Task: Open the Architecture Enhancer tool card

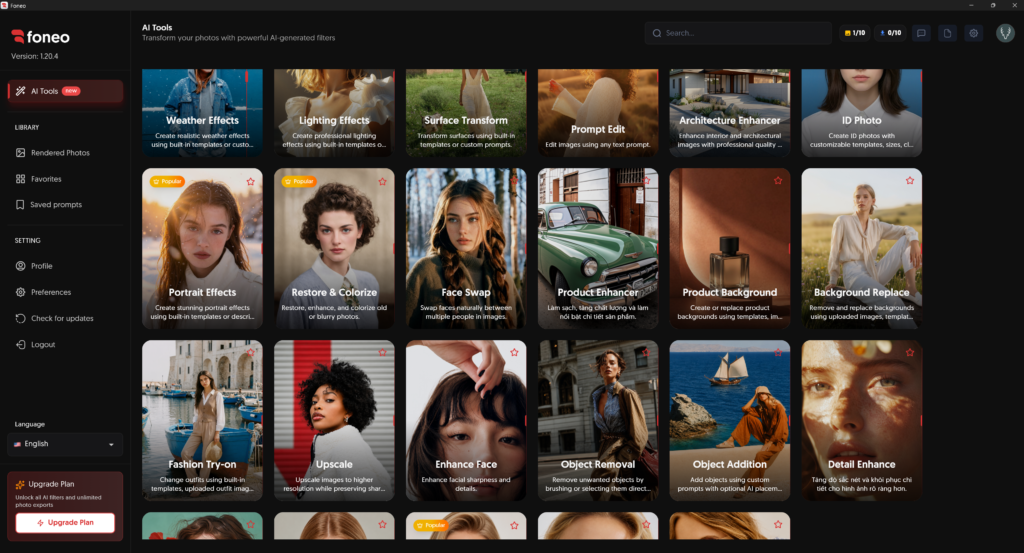Action: tap(729, 112)
